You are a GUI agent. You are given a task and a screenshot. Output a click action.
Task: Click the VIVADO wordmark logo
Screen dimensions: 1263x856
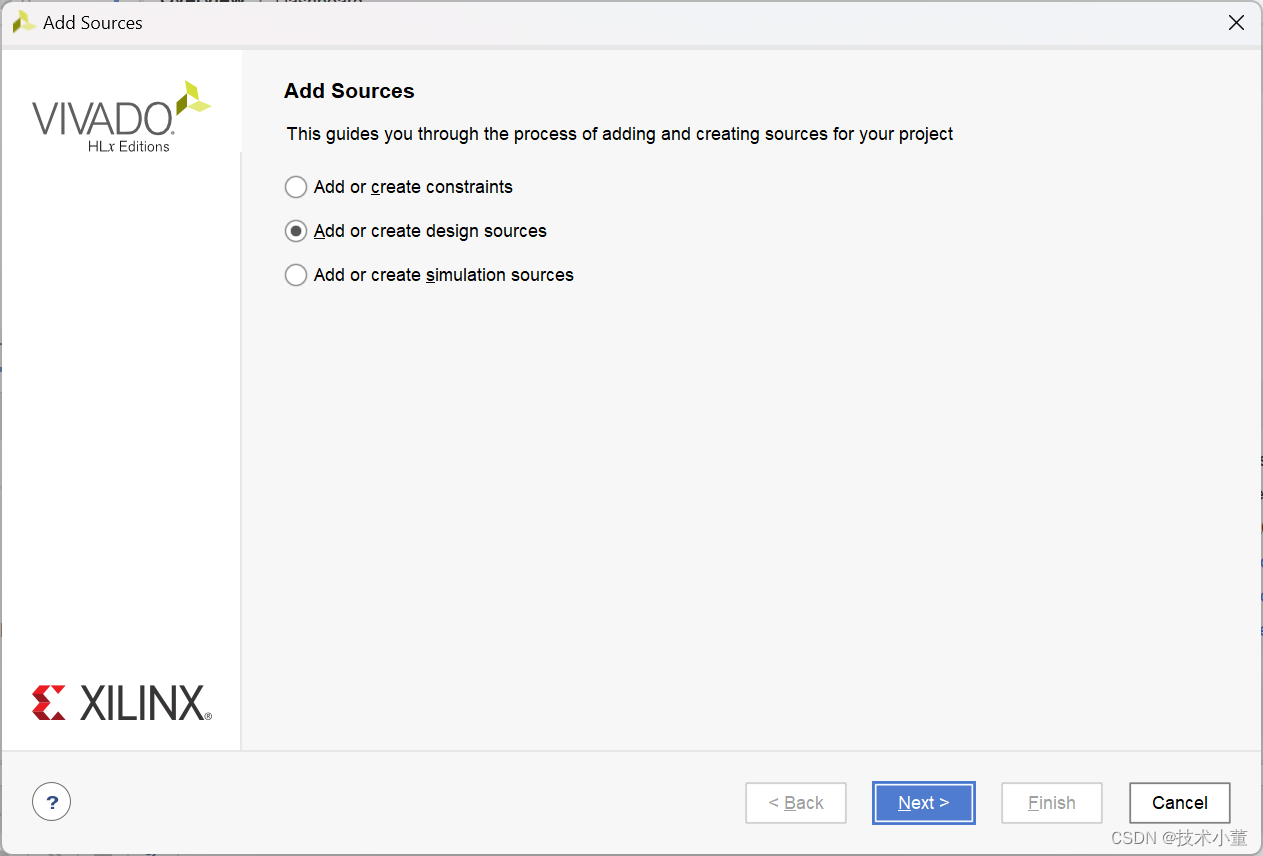102,119
